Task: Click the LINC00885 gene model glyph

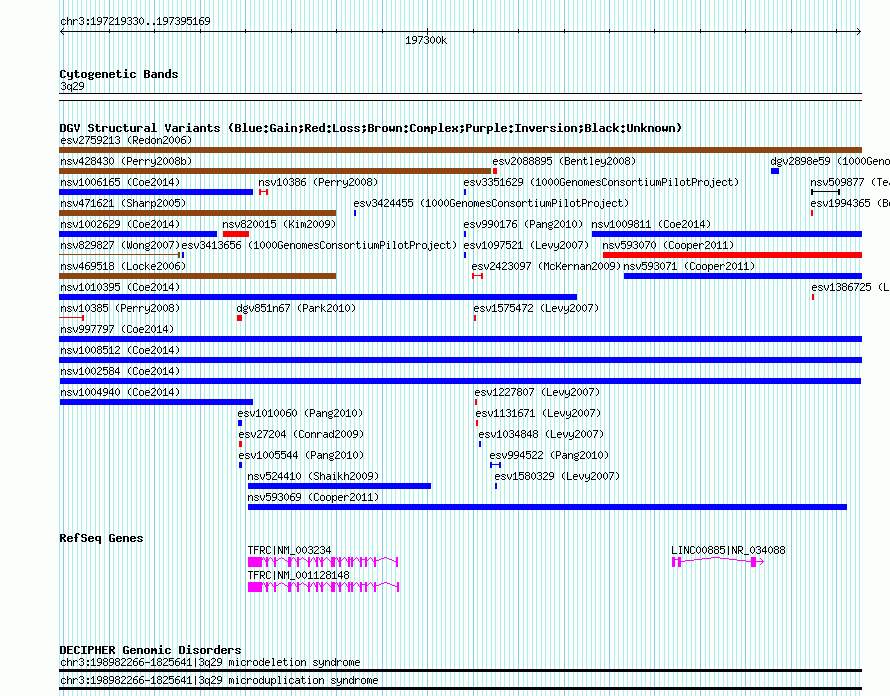Action: 717,562
